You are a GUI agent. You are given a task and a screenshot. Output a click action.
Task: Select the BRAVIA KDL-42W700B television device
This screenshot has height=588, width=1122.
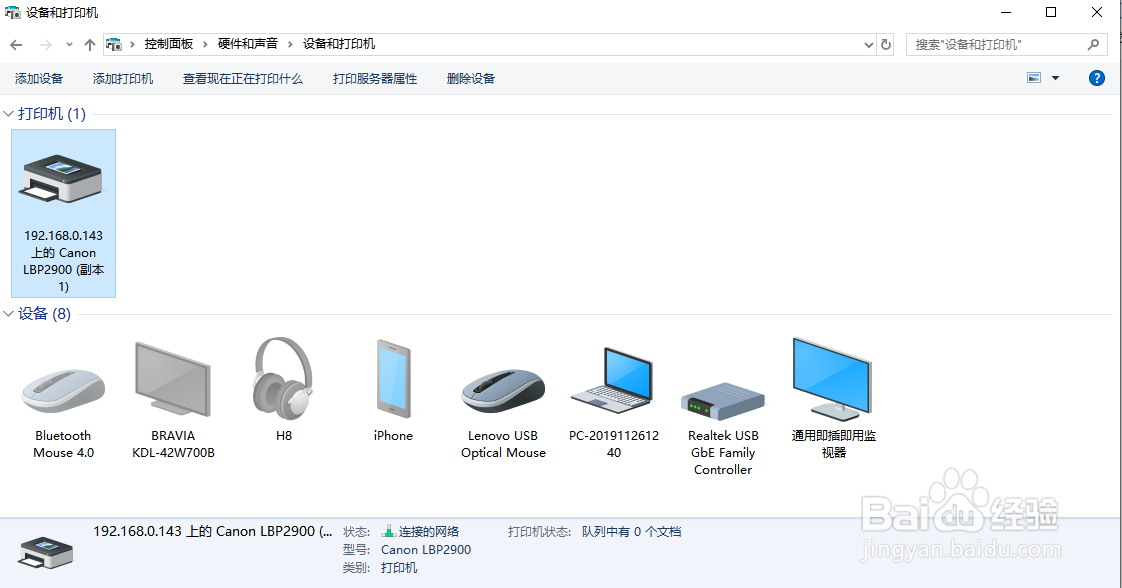(x=173, y=399)
